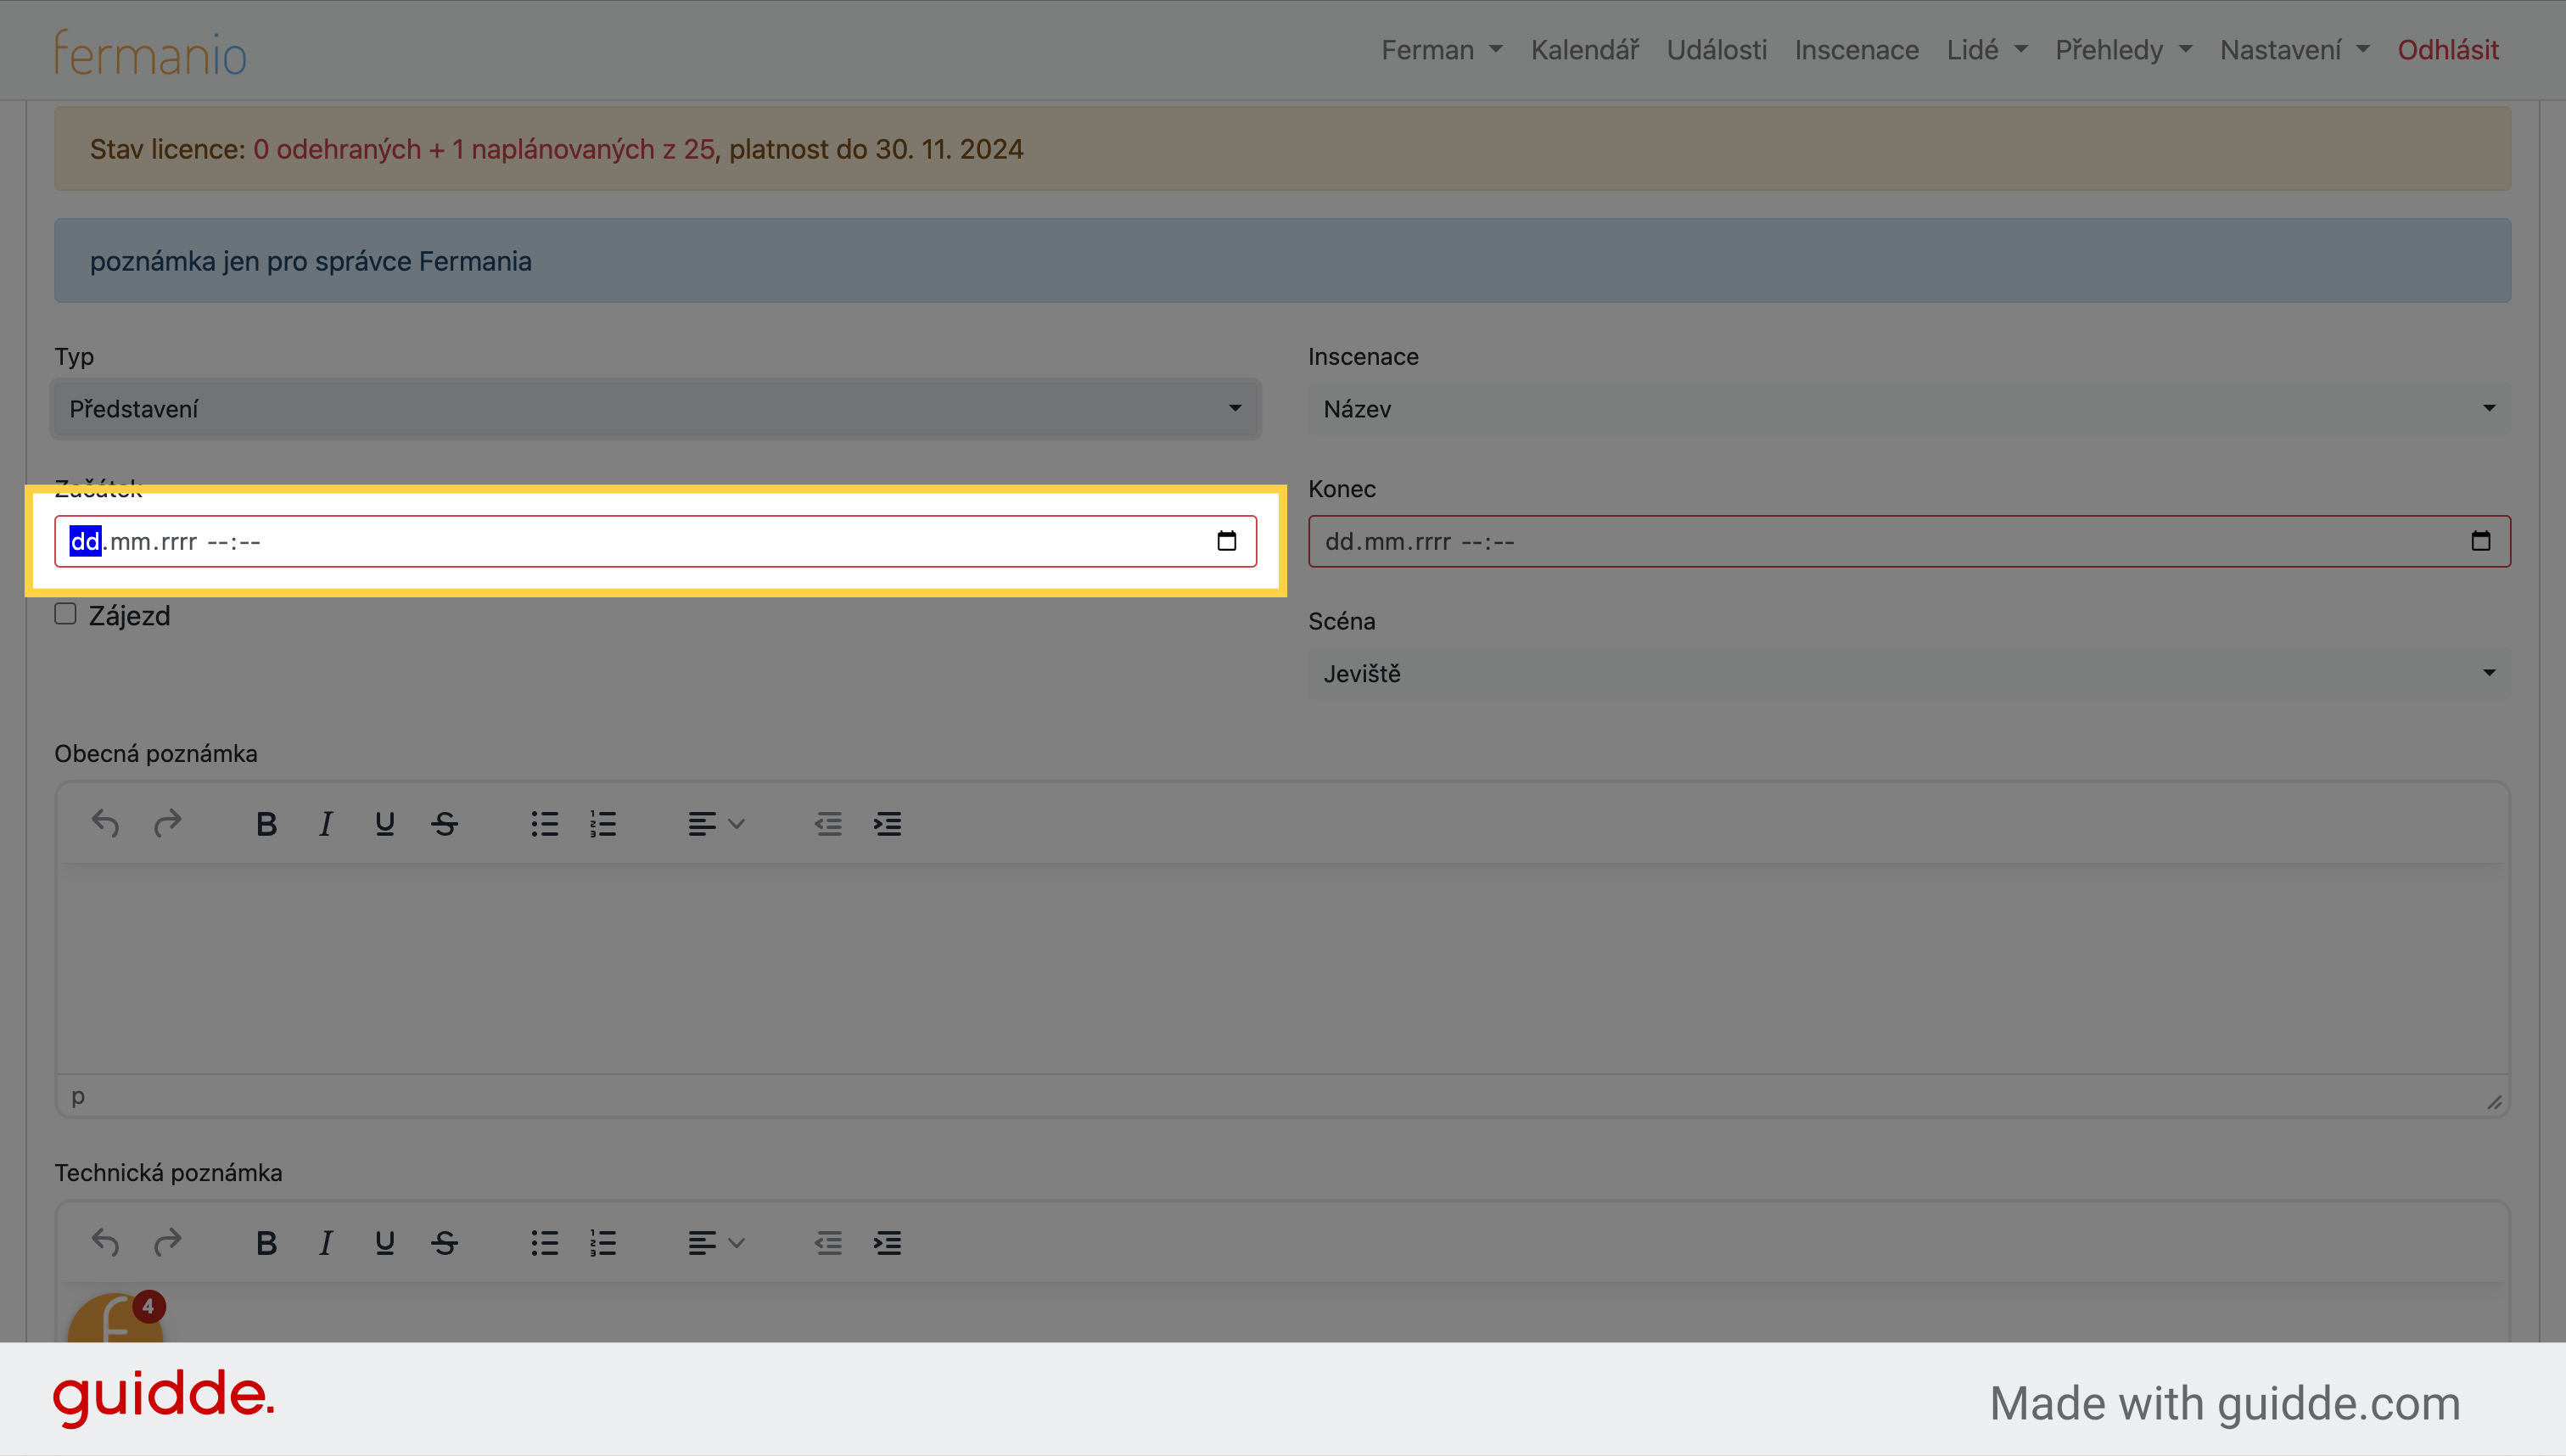This screenshot has width=2566, height=1456.
Task: Toggle bold in Obecná poznámka editor
Action: coord(266,824)
